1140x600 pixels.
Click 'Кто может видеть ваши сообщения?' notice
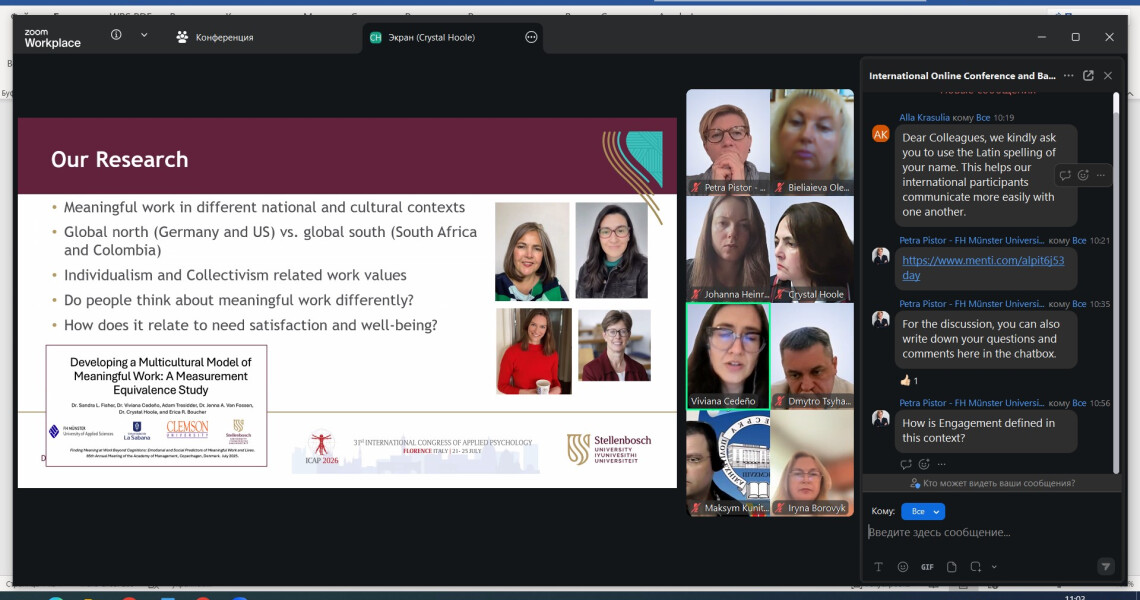992,483
